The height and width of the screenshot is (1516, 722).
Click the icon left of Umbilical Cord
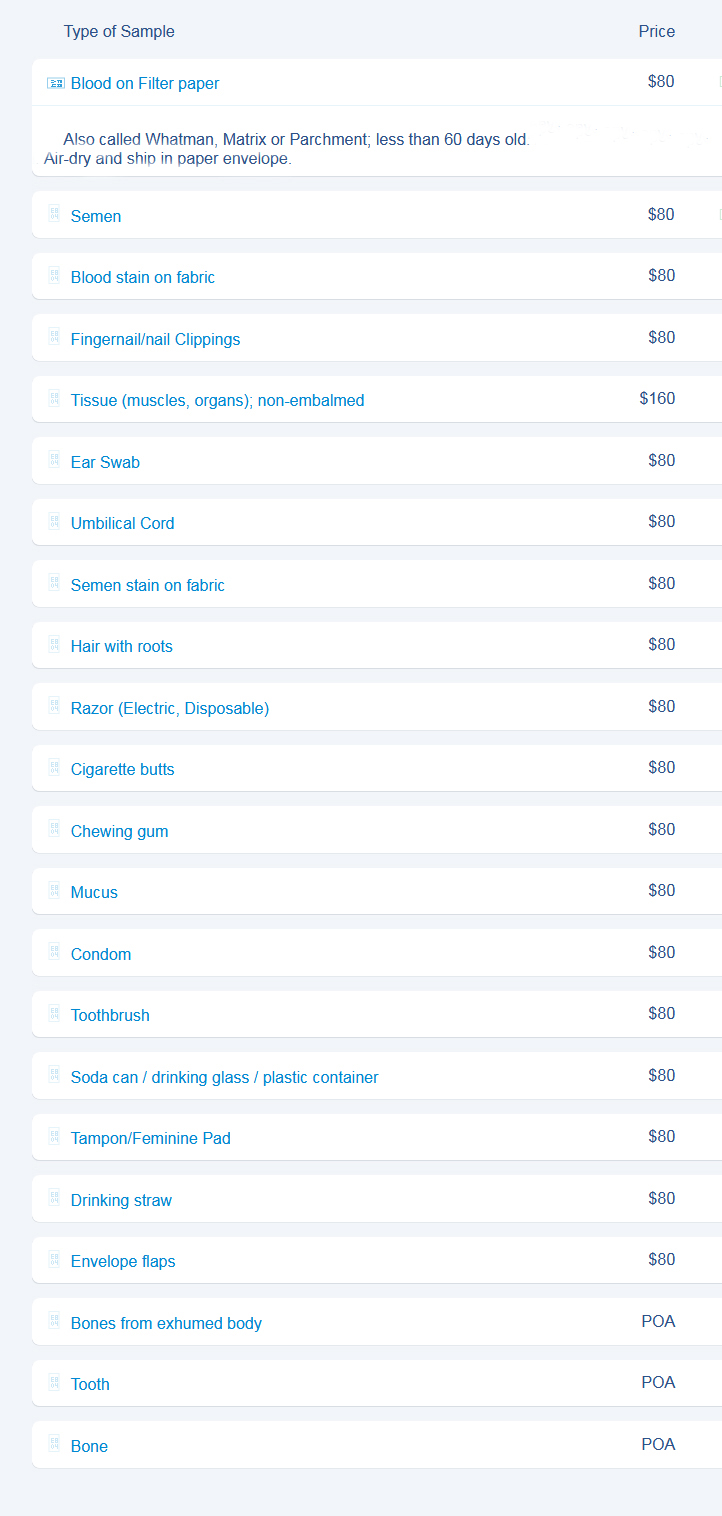tap(54, 522)
